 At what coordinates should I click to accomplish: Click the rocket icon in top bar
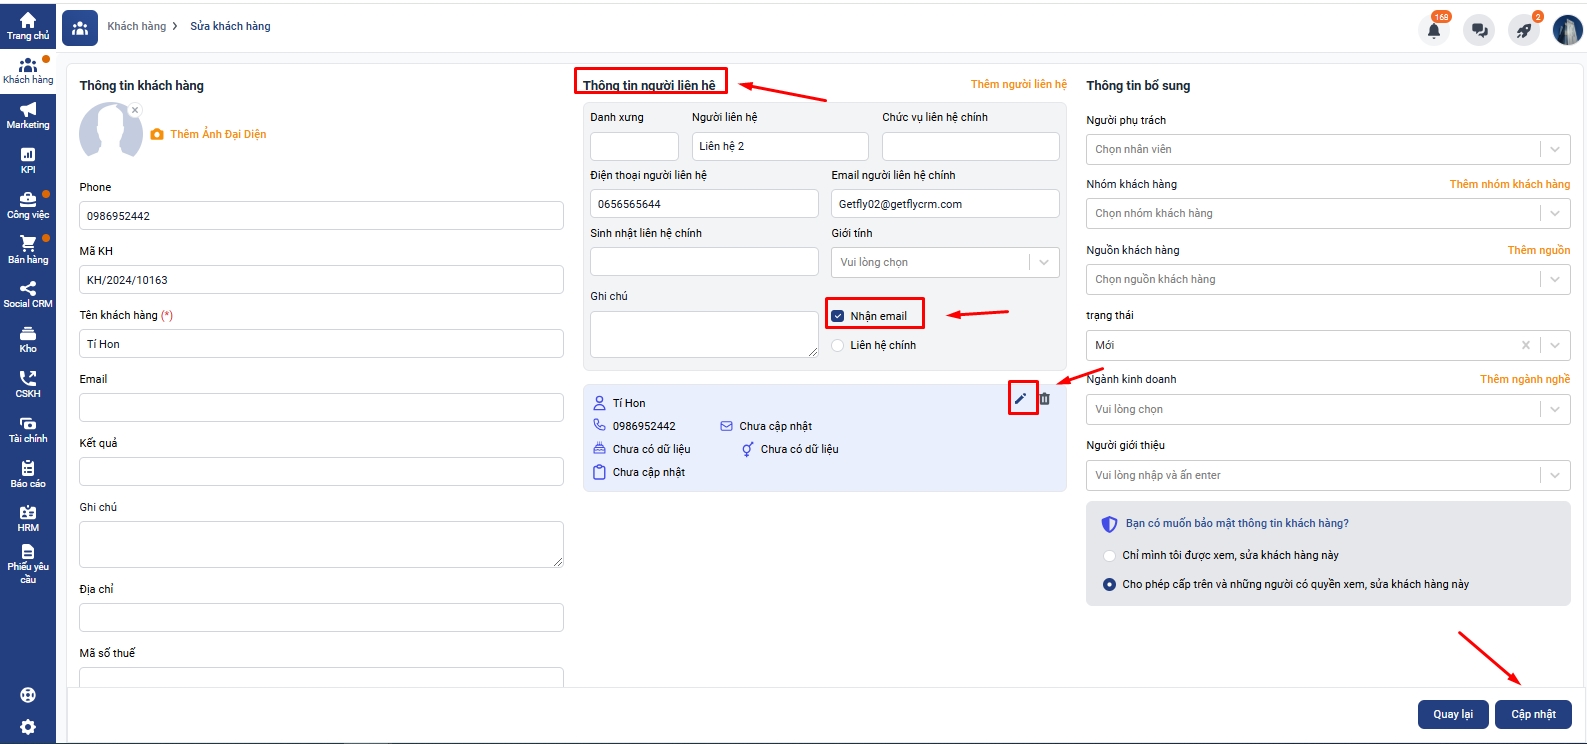tap(1524, 30)
